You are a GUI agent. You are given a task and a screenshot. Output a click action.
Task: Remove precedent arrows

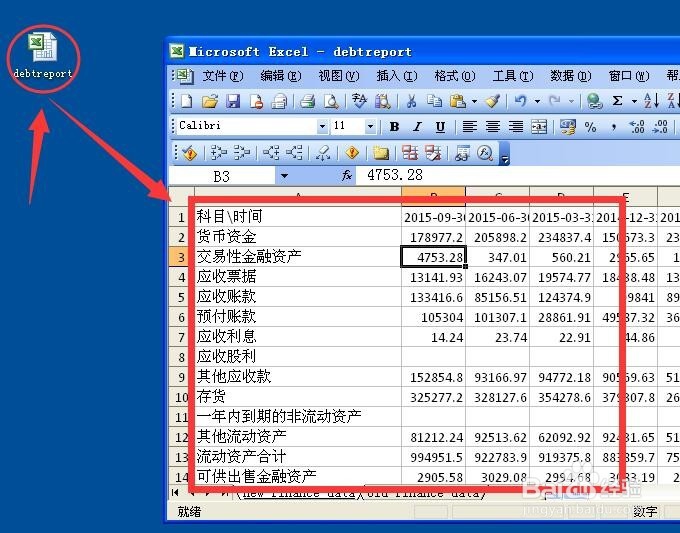[x=241, y=153]
